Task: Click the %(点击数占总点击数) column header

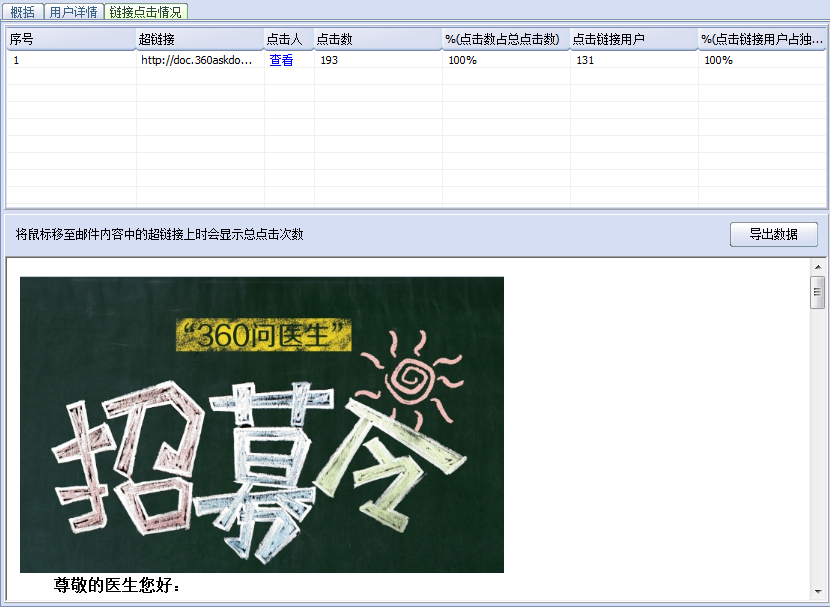Action: coord(506,39)
